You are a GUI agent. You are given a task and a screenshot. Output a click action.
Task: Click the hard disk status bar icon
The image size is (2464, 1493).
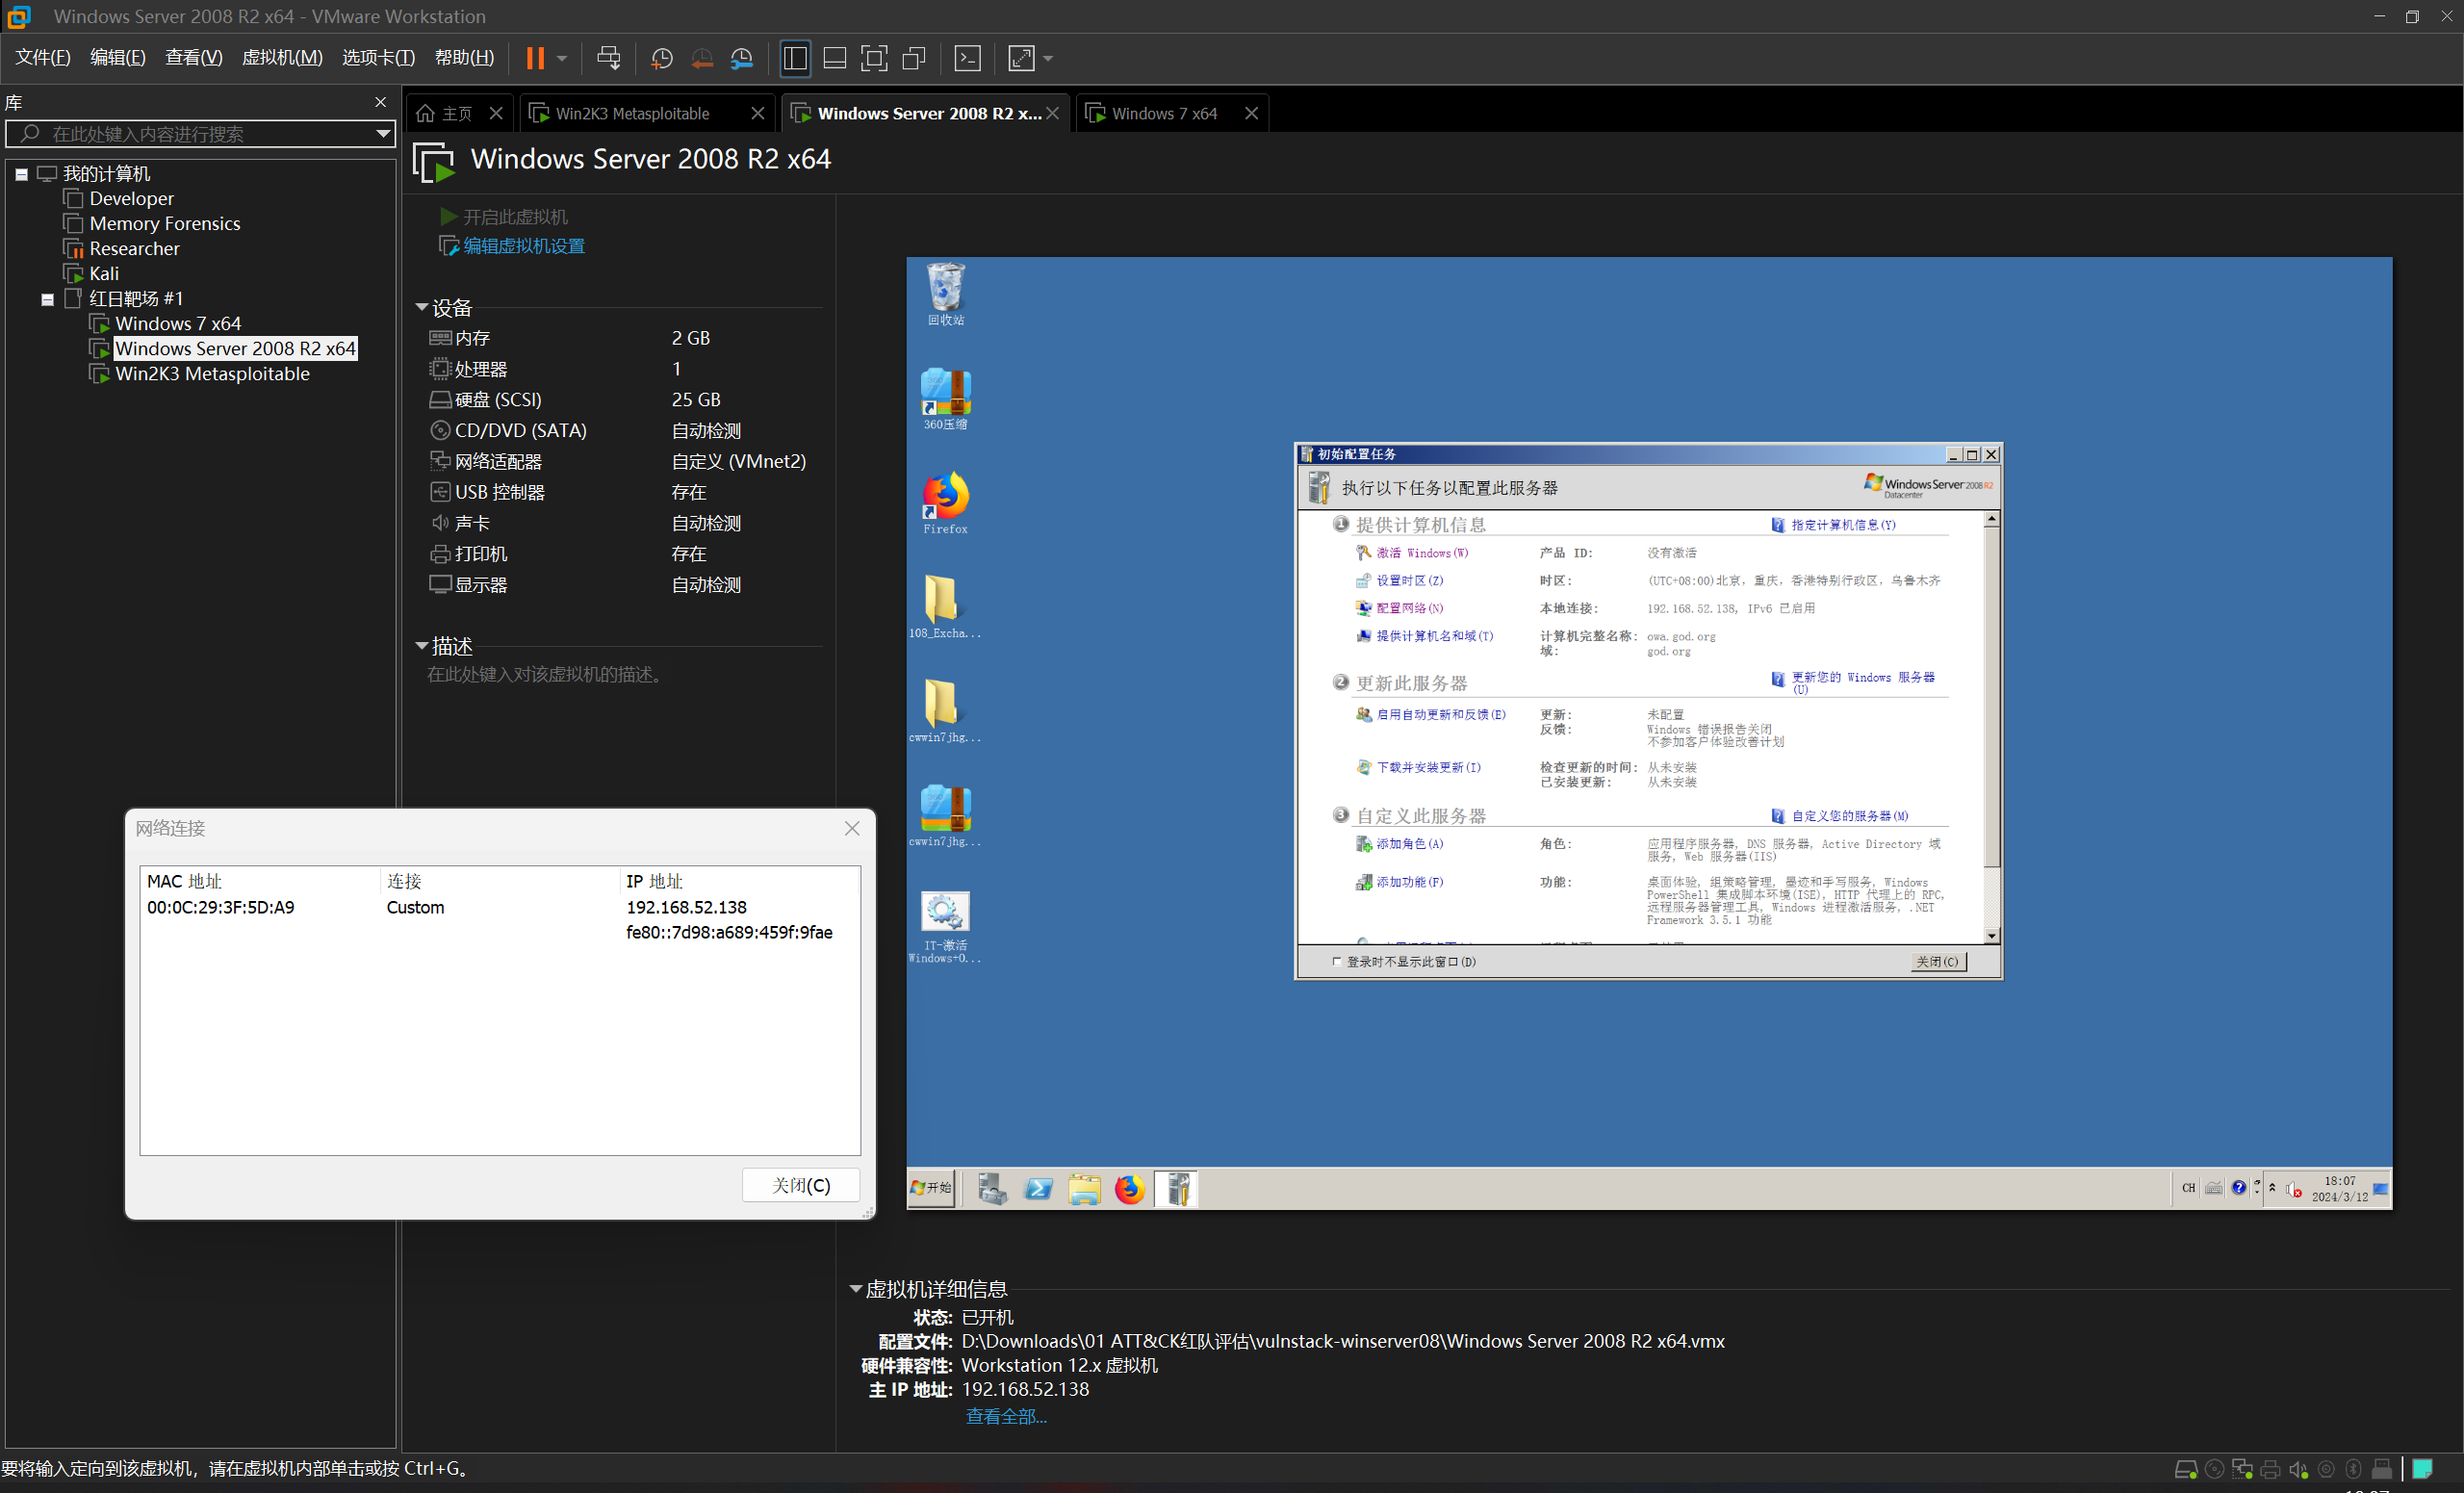point(2186,1469)
